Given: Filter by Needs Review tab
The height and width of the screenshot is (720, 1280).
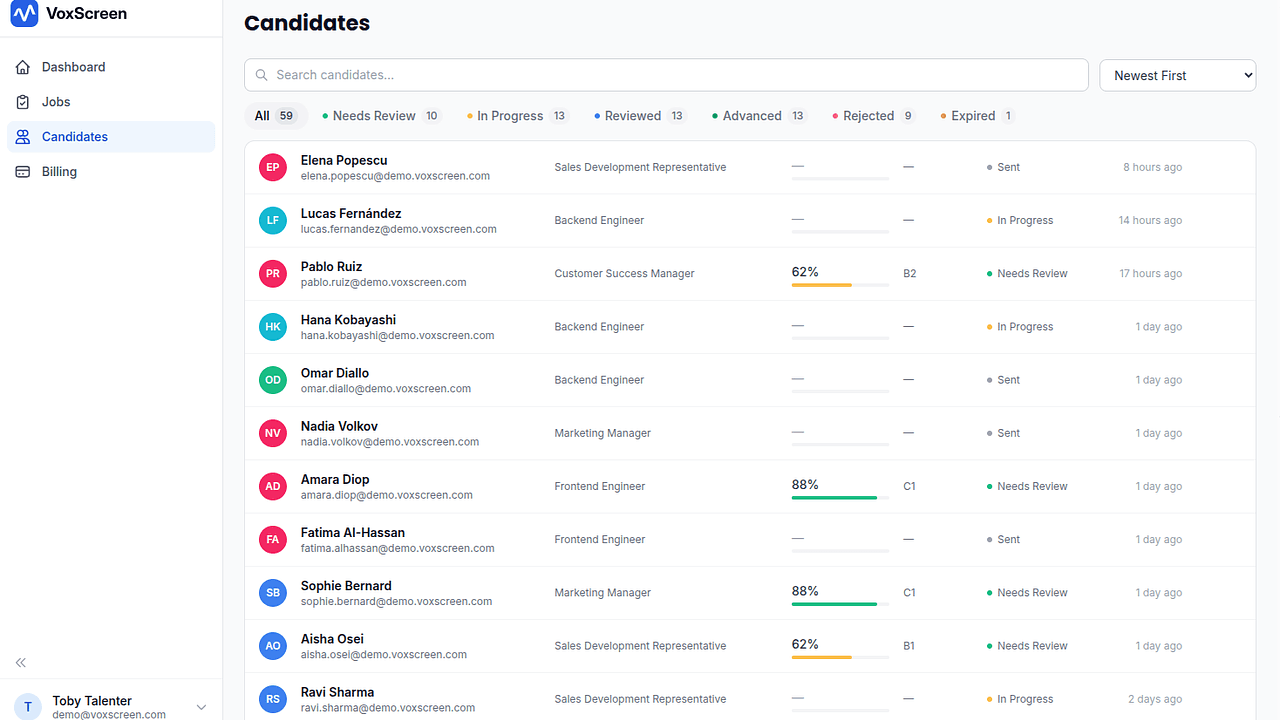Looking at the screenshot, I should pyautogui.click(x=381, y=116).
